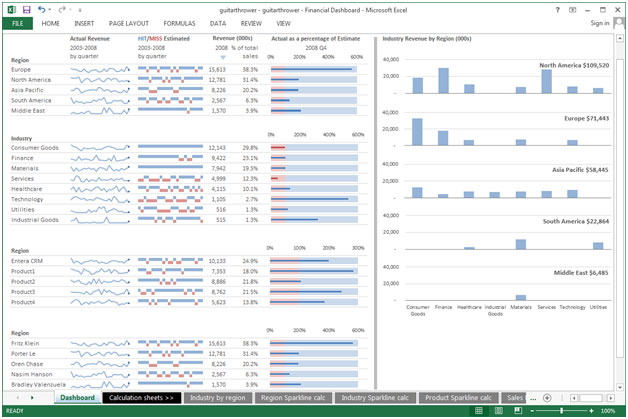Open the VIEW ribbon tab

(x=283, y=24)
